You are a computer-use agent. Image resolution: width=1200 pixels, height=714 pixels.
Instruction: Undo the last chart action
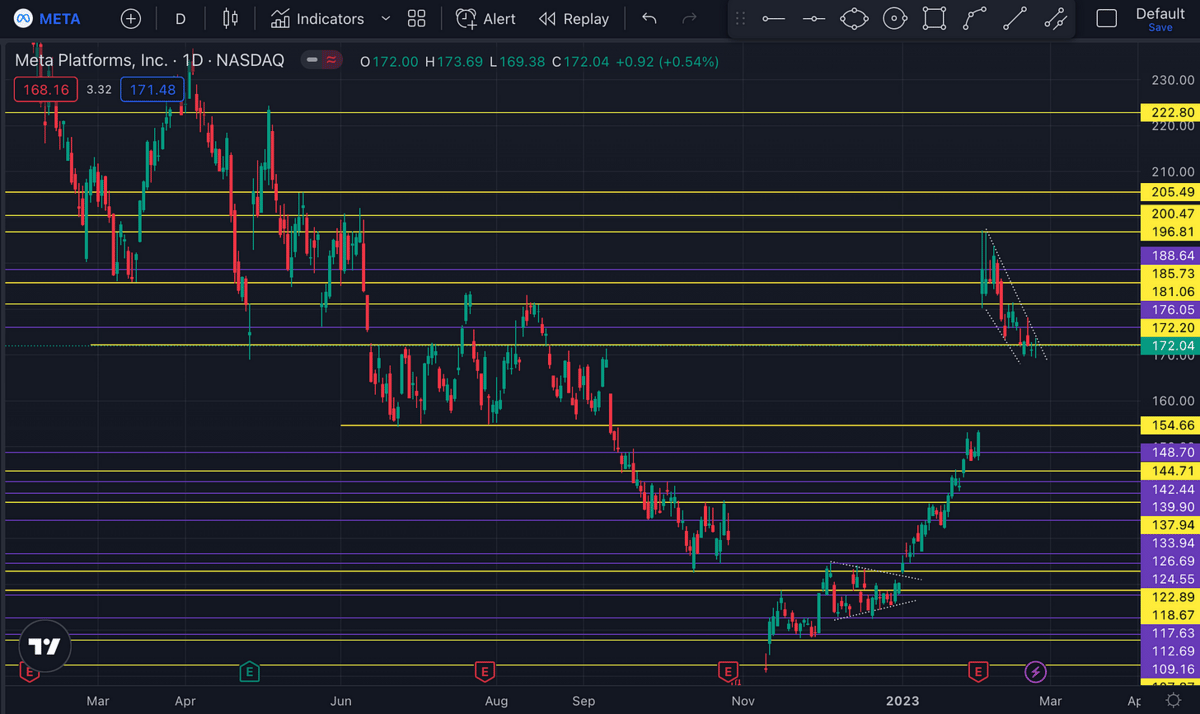pos(649,19)
